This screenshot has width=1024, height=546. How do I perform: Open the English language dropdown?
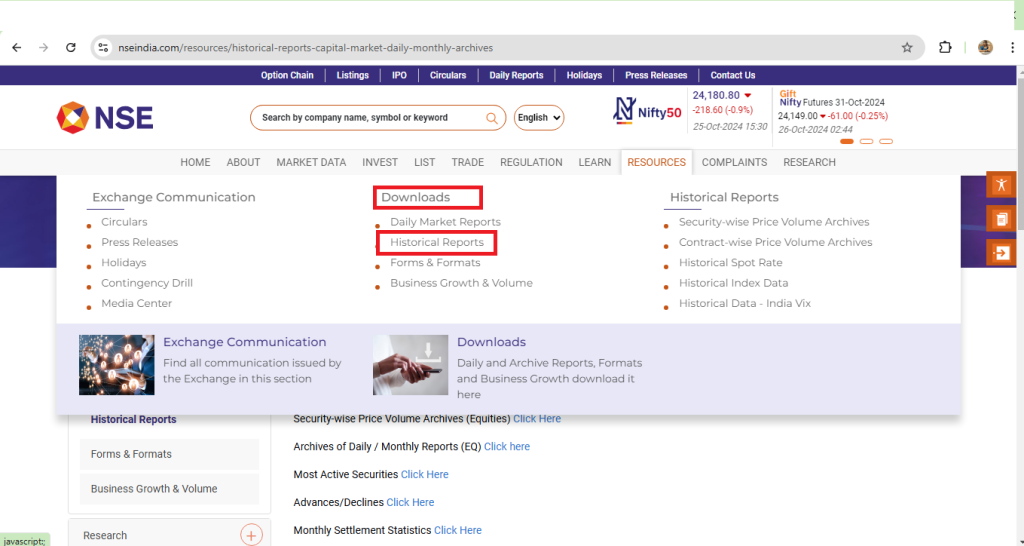point(539,118)
